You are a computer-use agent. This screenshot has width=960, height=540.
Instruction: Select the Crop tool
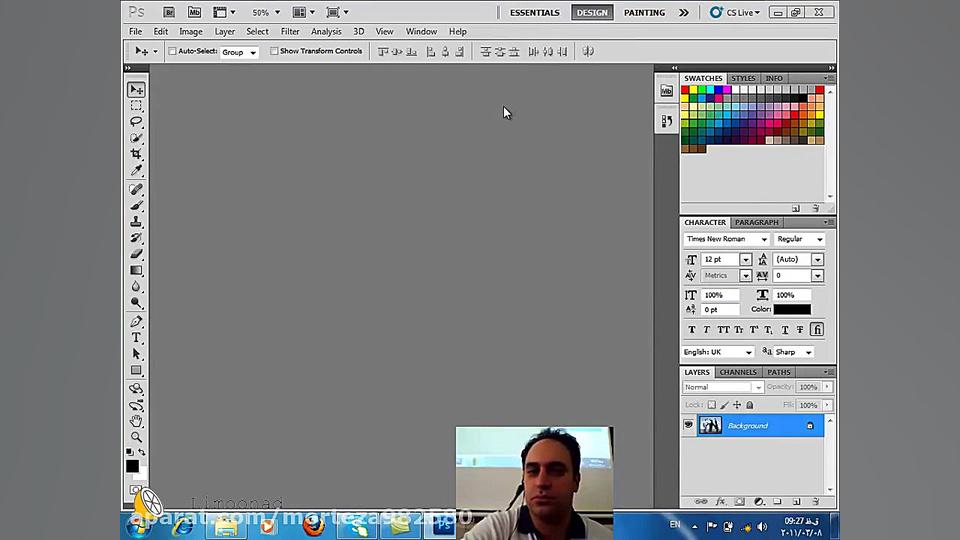coord(136,154)
